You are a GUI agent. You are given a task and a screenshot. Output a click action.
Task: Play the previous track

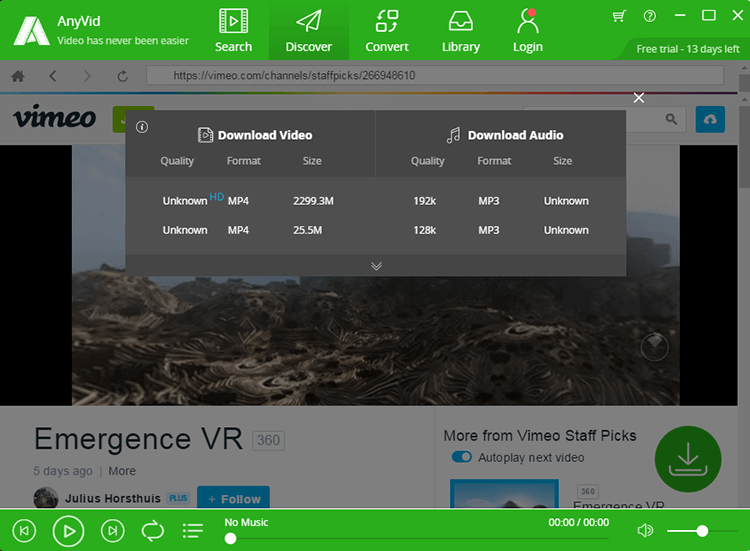[x=24, y=531]
